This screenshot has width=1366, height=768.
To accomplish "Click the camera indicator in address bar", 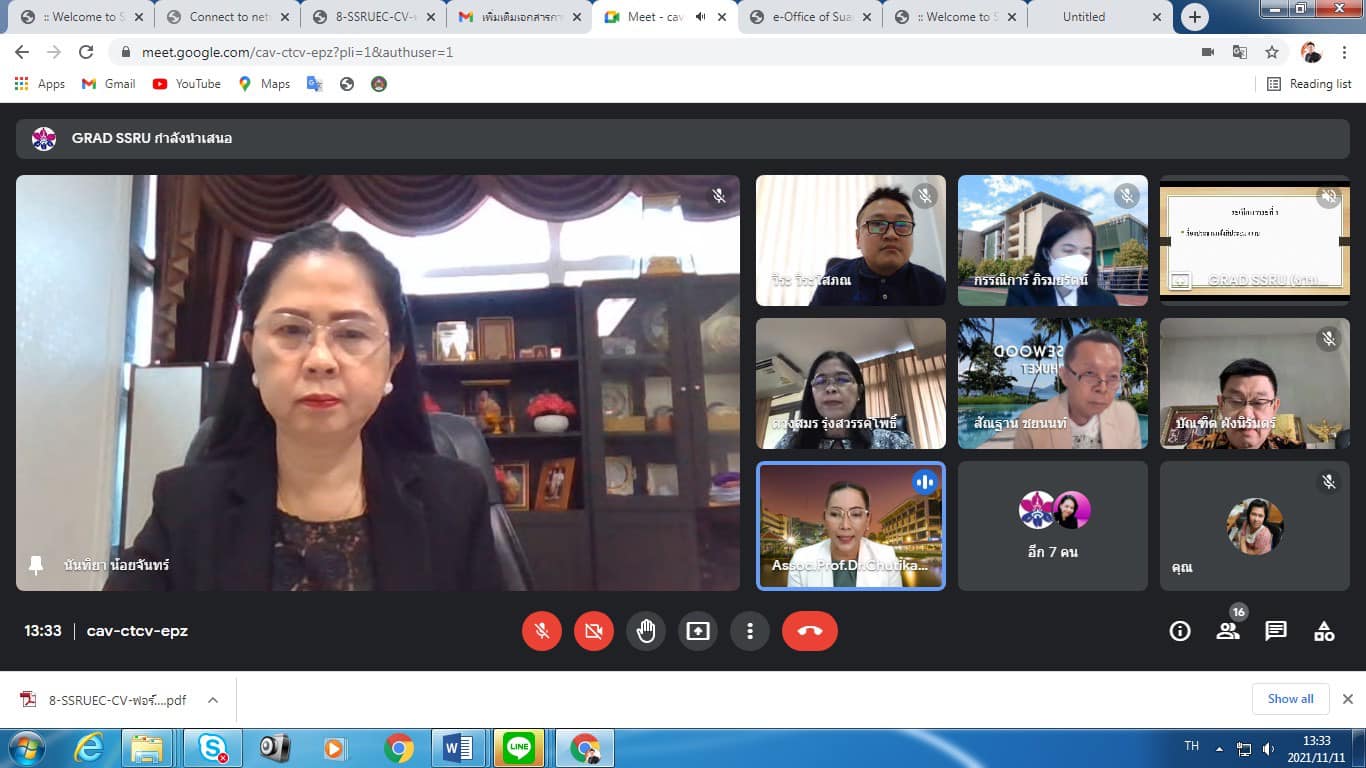I will click(x=1207, y=52).
